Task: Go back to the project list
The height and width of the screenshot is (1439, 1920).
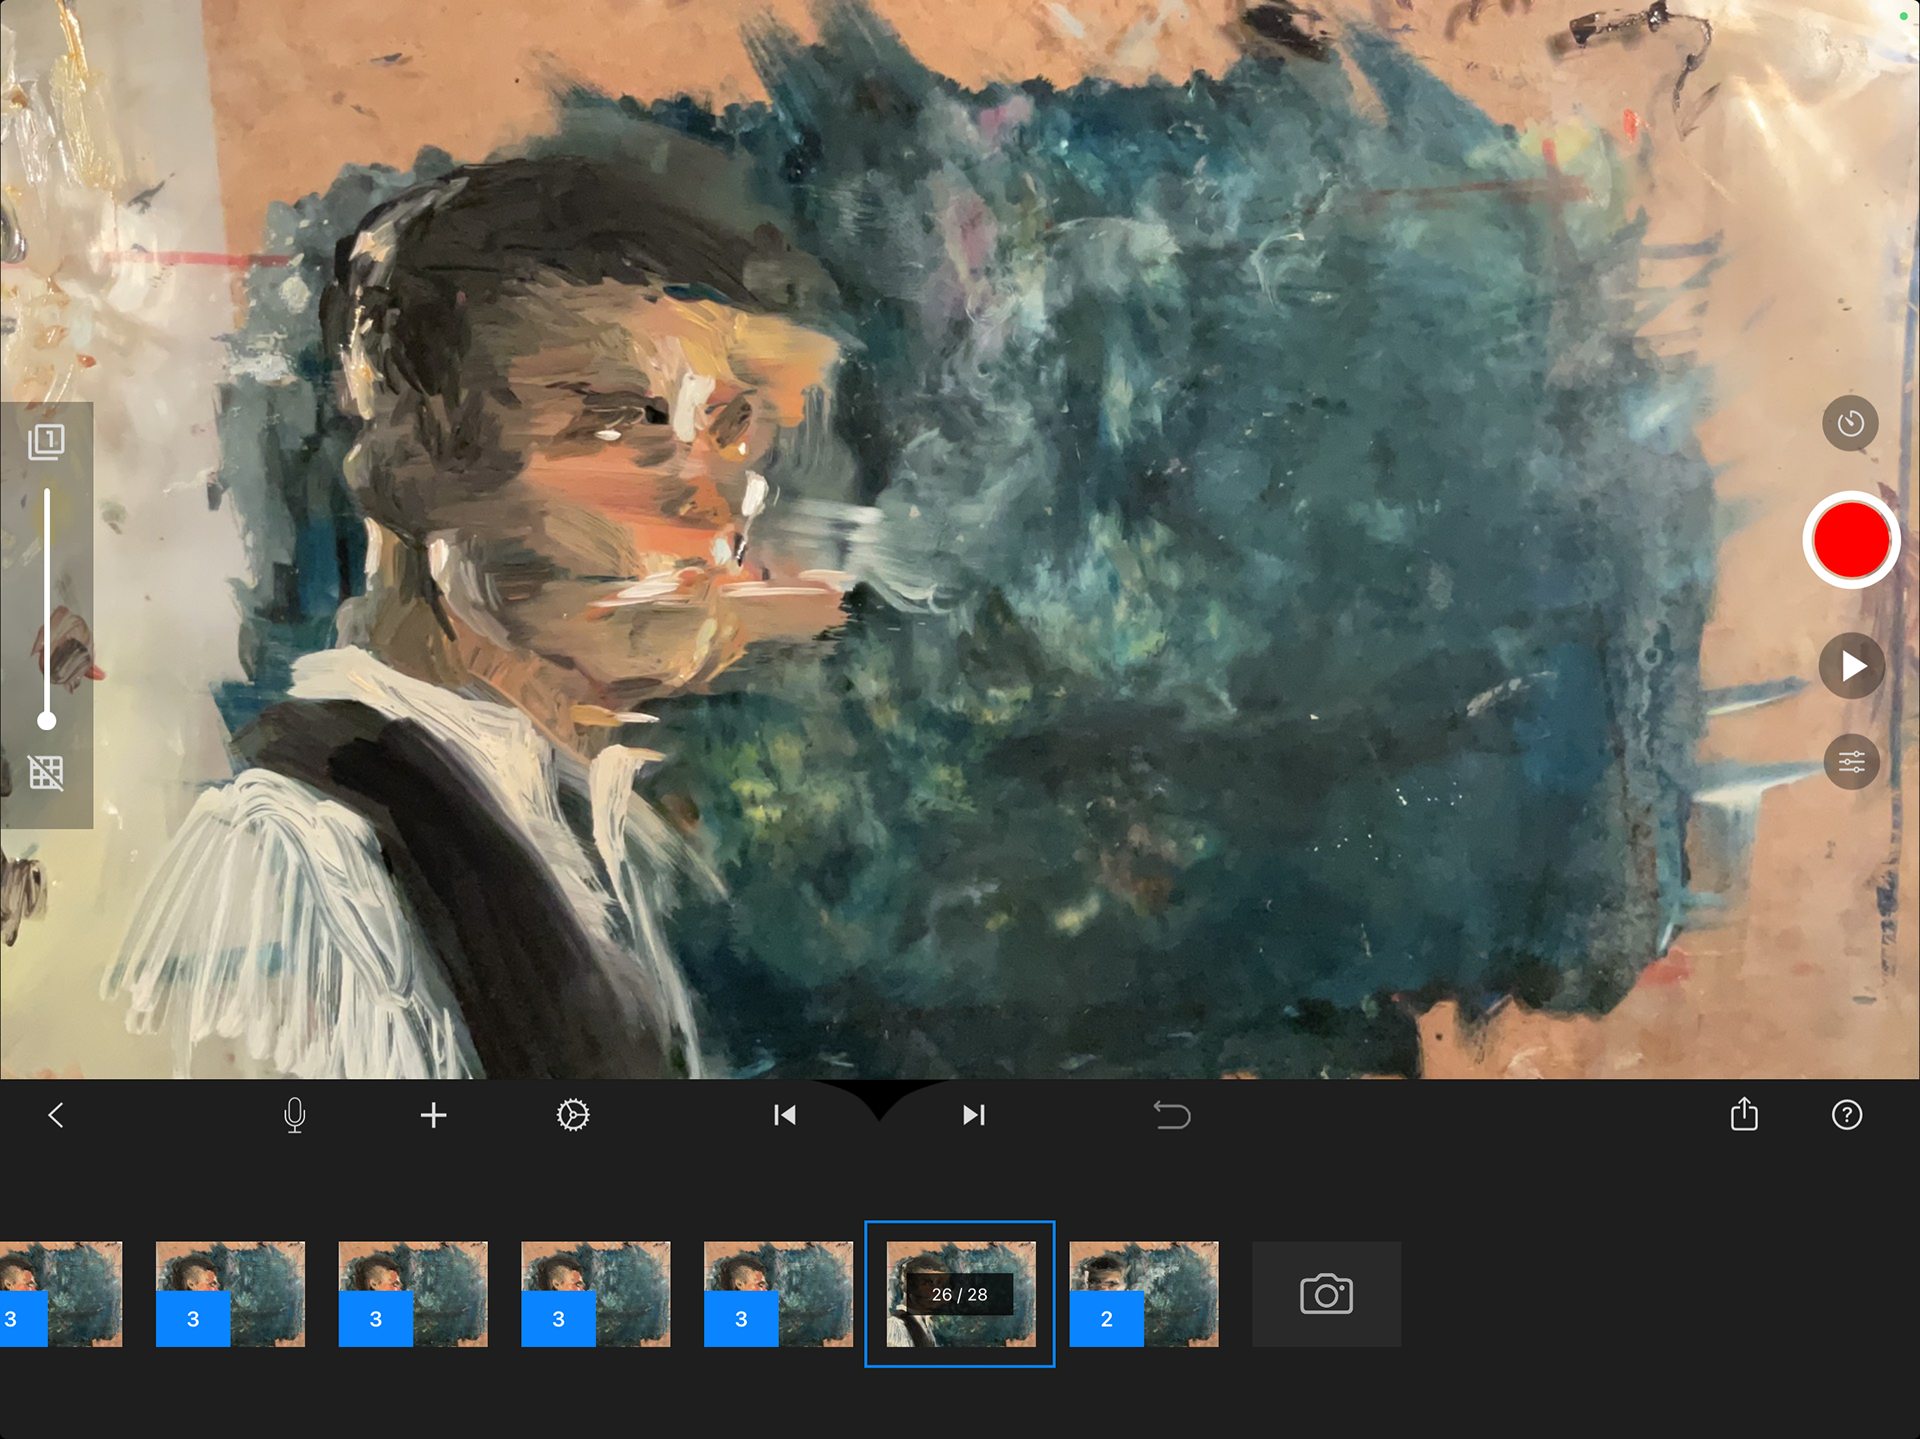Action: pyautogui.click(x=56, y=1115)
